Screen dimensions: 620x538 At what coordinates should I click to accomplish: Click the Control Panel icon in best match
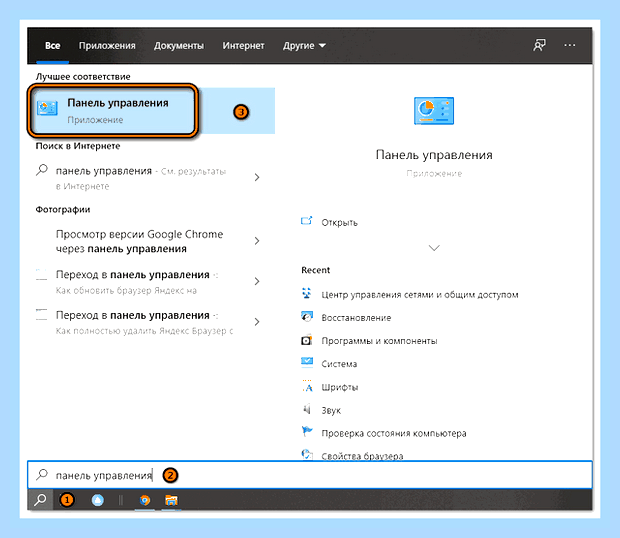click(47, 108)
